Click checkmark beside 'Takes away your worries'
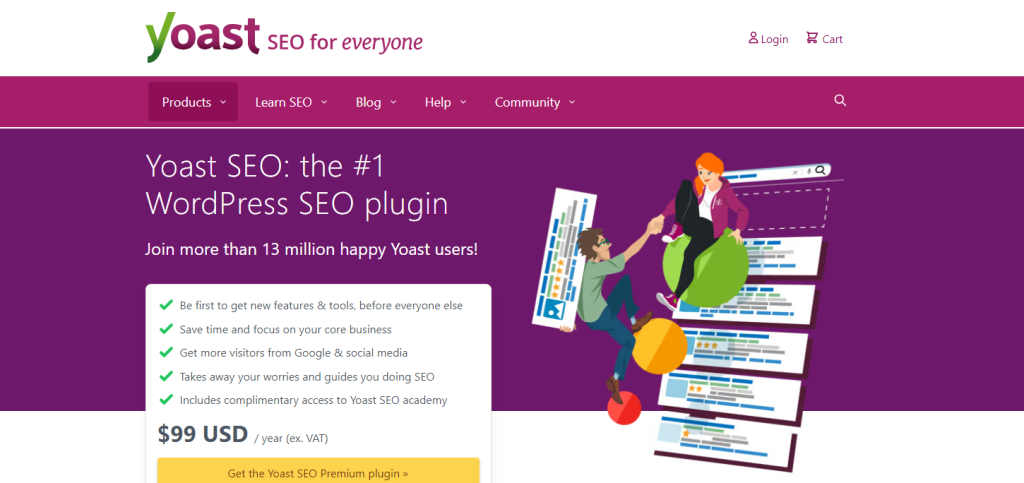 (x=167, y=376)
